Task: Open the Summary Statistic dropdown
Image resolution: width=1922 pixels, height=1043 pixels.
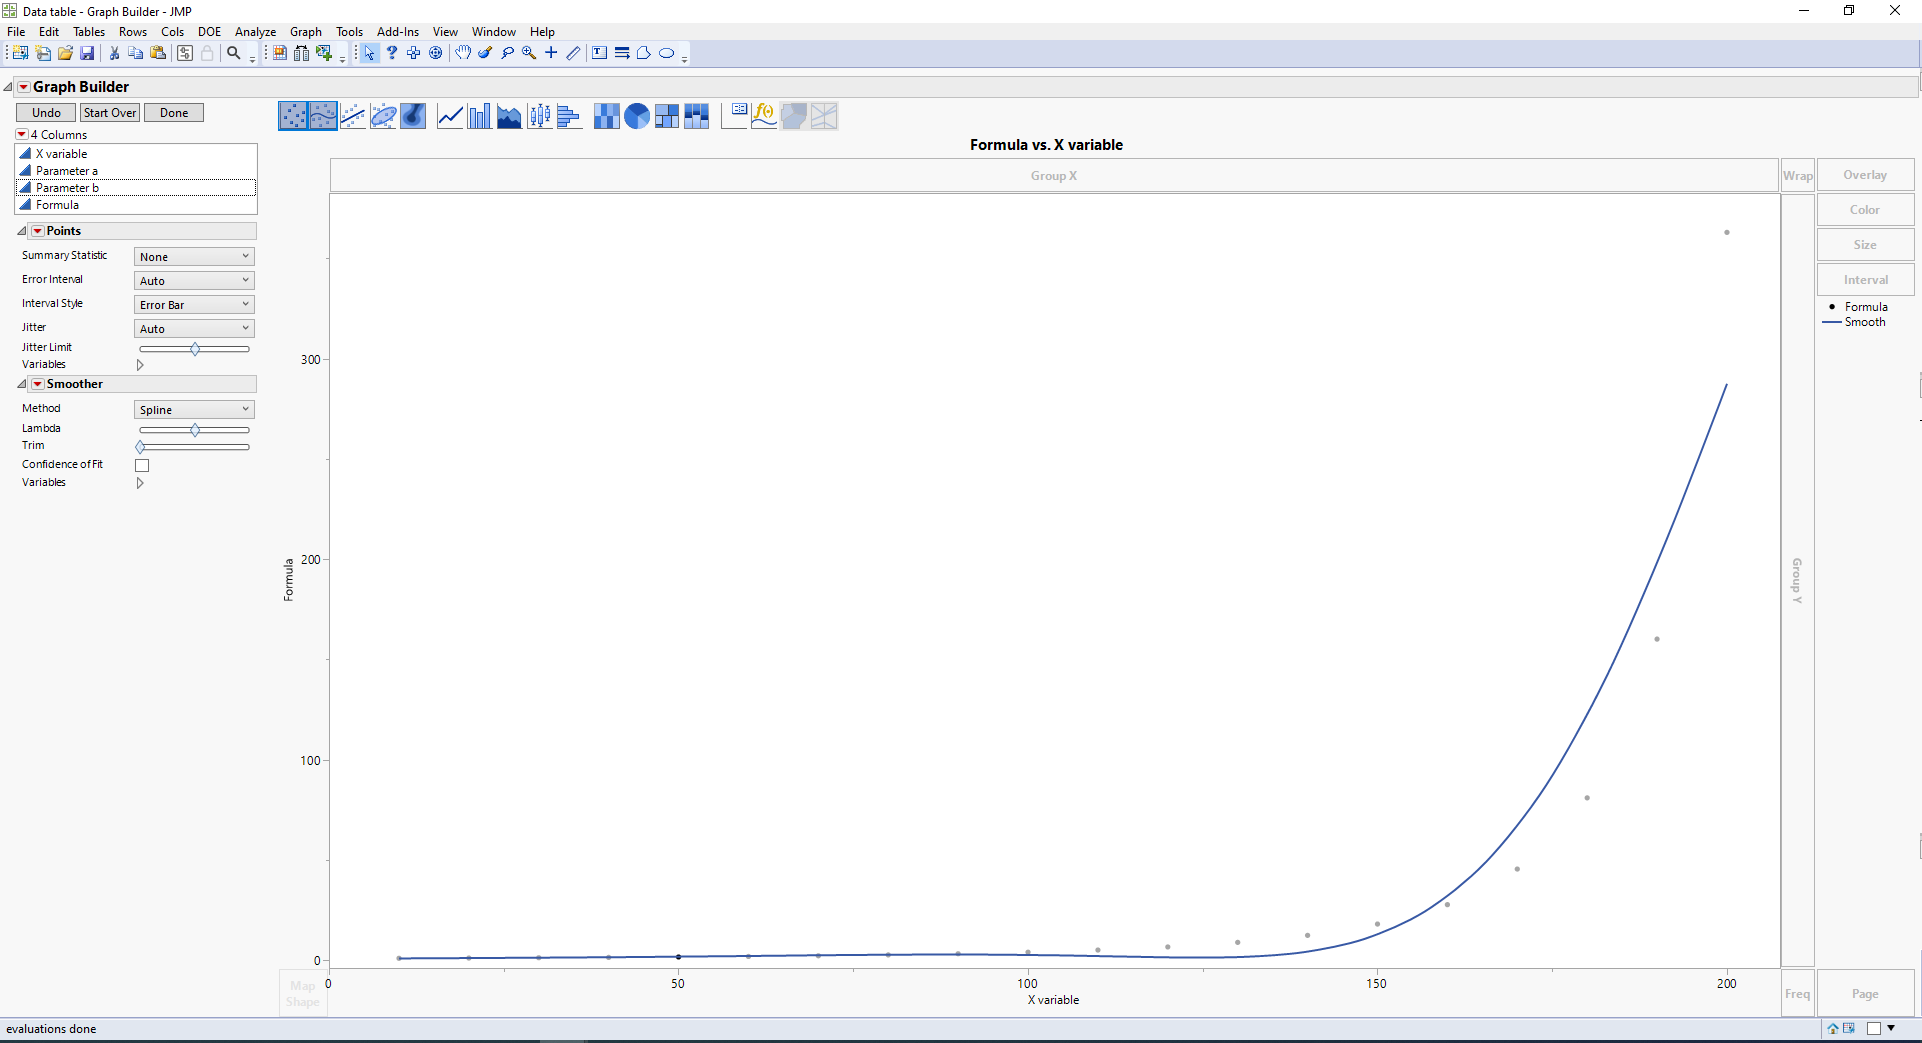Action: [x=193, y=256]
